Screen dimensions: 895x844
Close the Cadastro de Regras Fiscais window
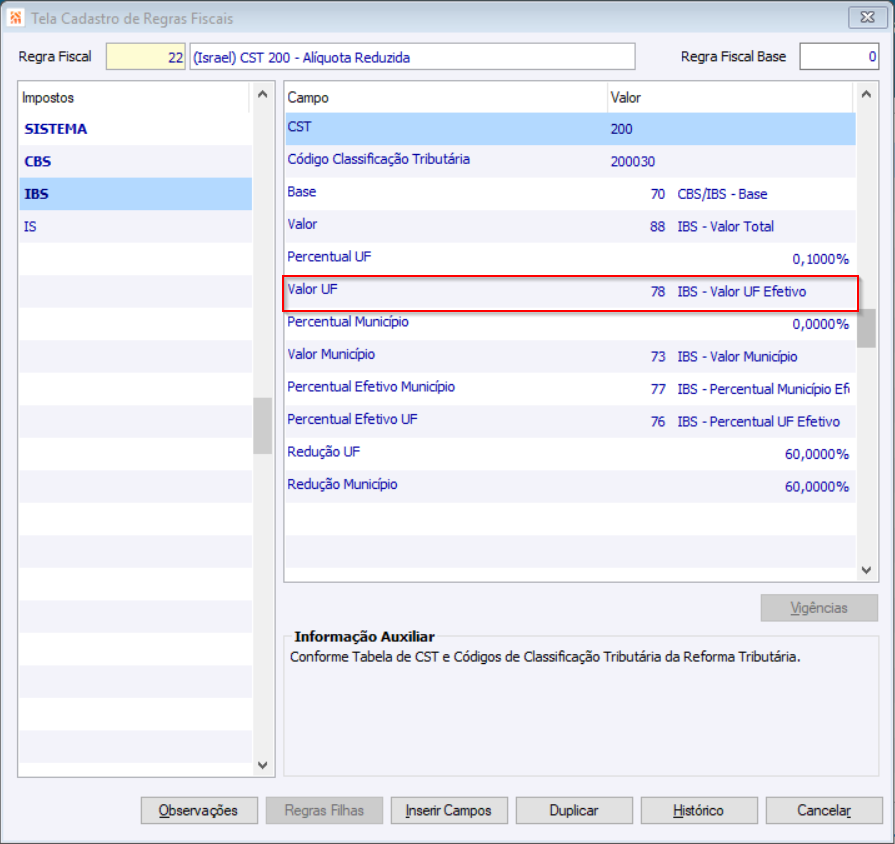(x=867, y=17)
